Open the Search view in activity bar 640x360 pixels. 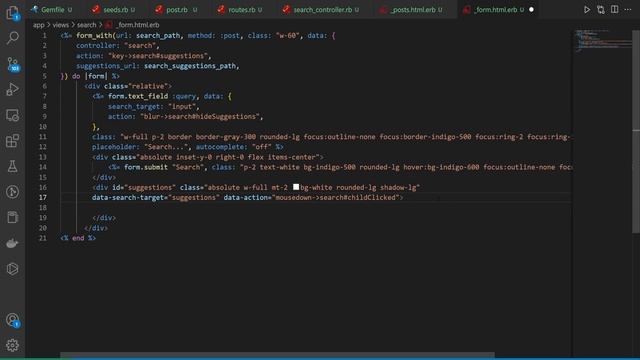12,38
